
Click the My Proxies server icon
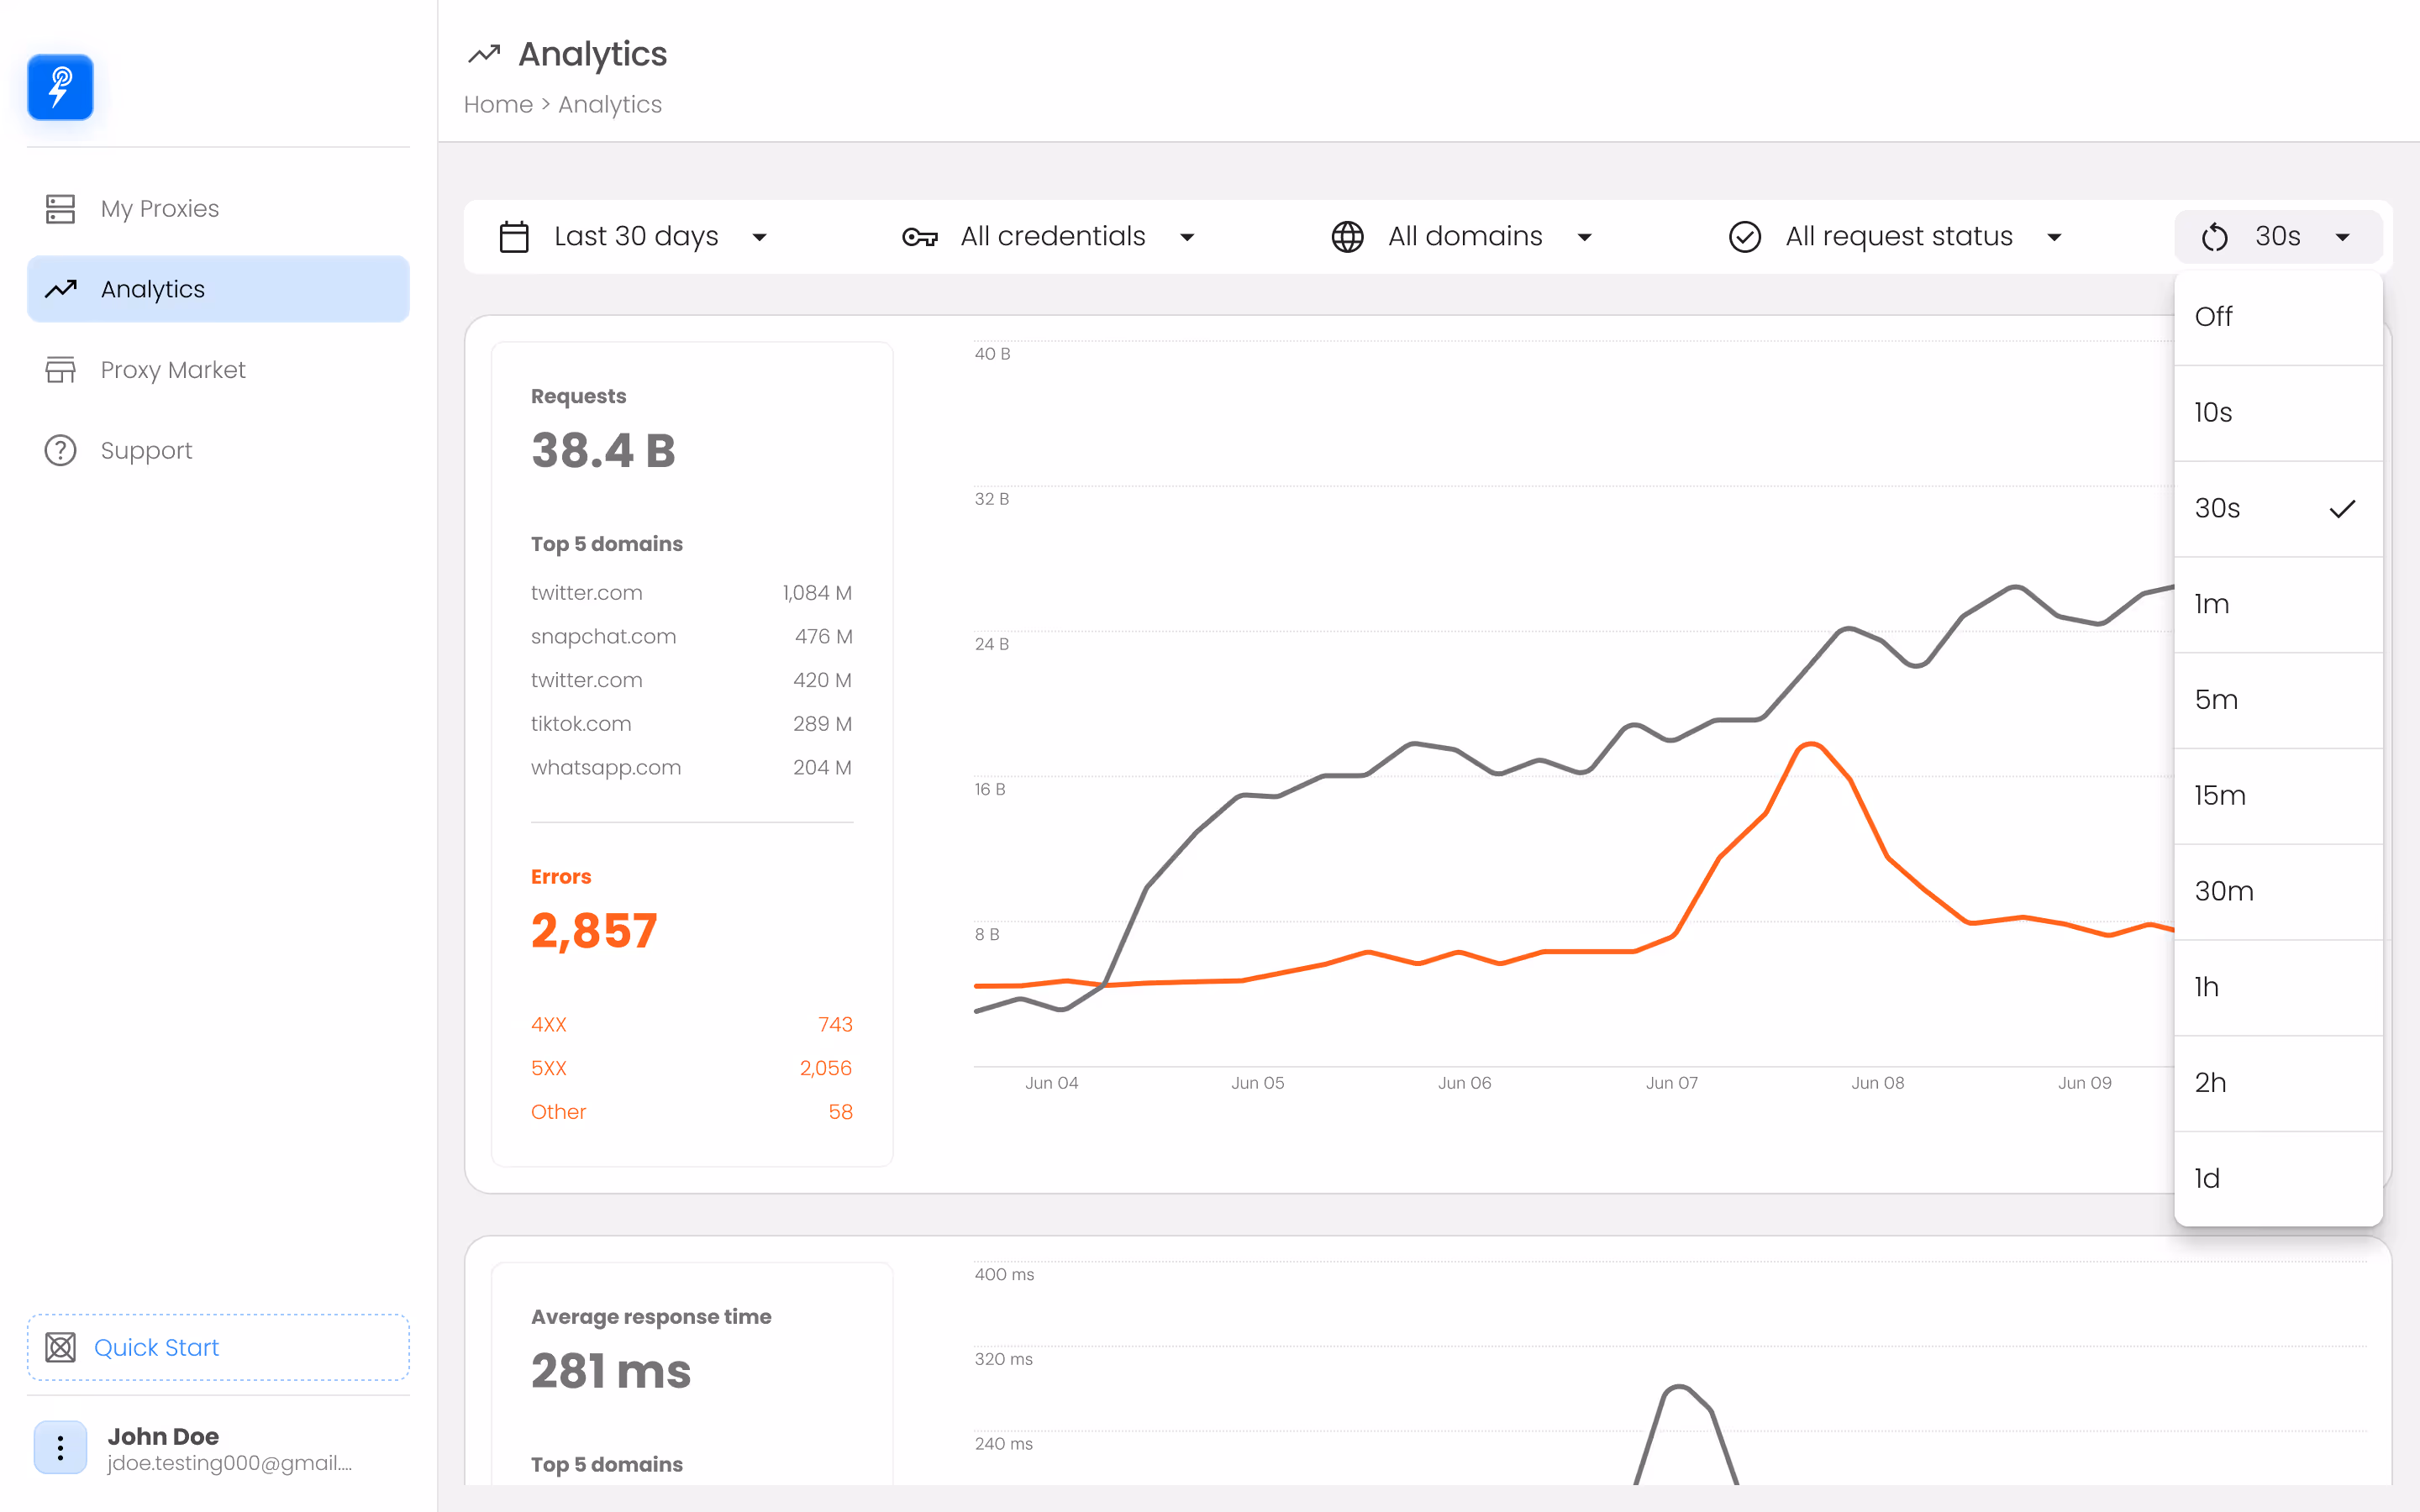[x=60, y=209]
